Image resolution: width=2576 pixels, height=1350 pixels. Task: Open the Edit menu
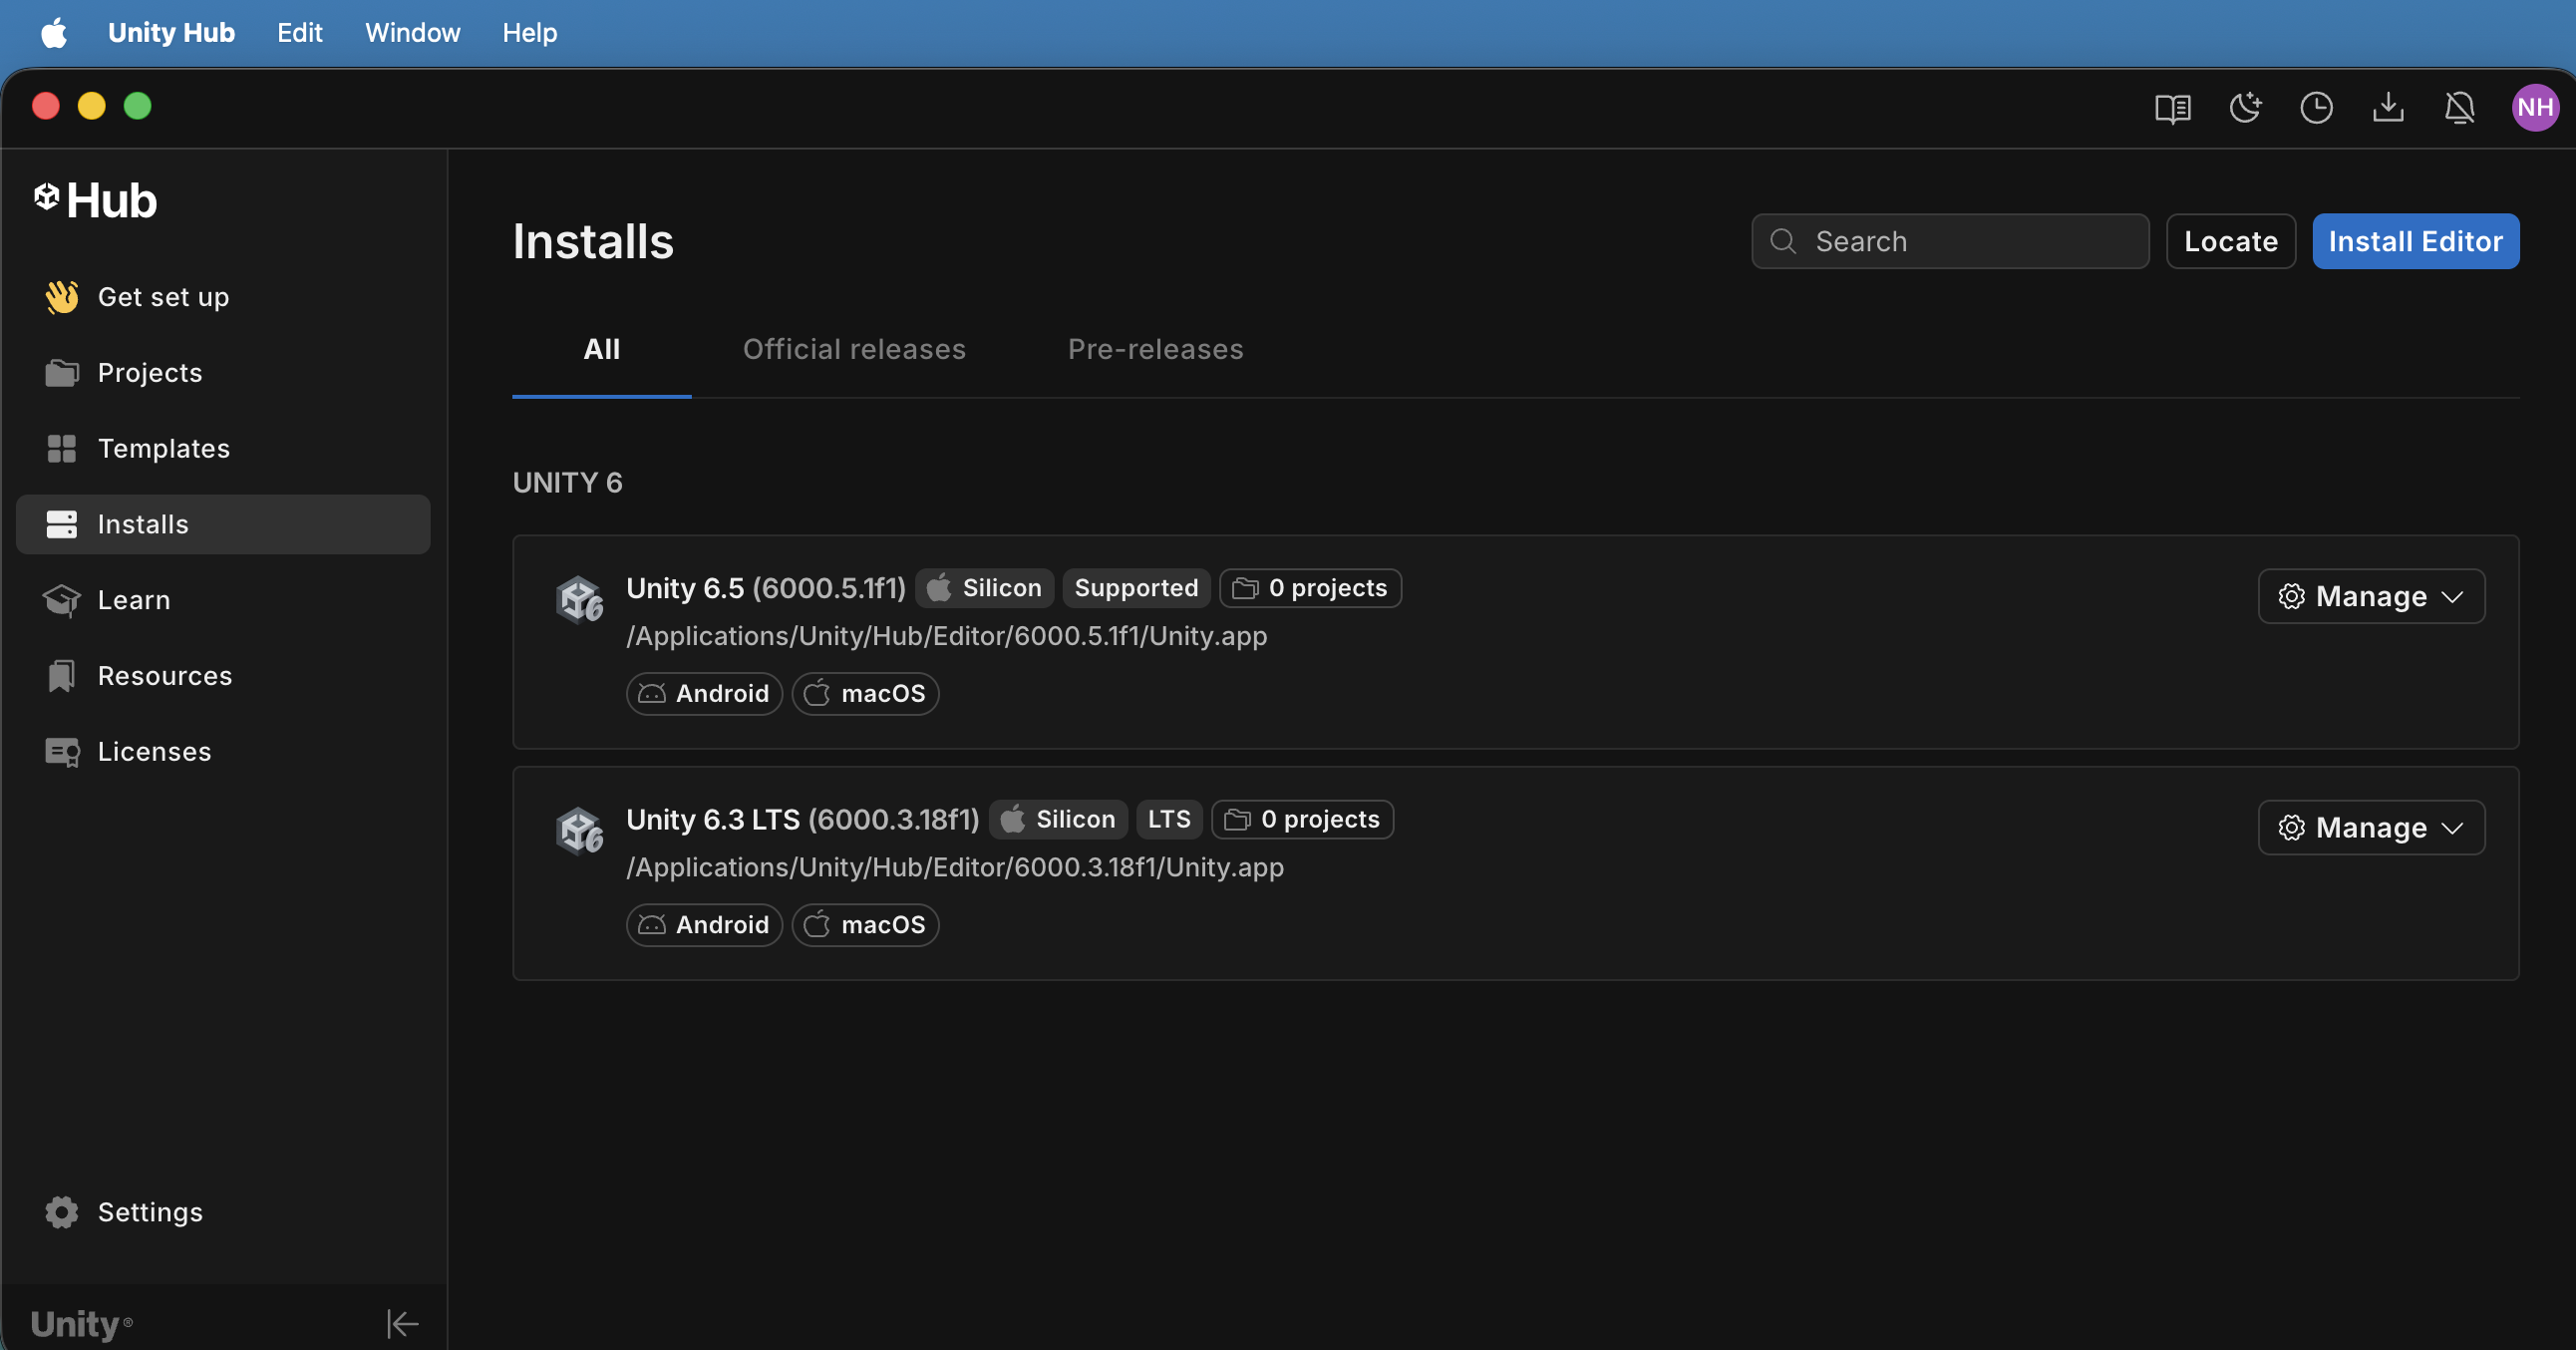click(300, 33)
